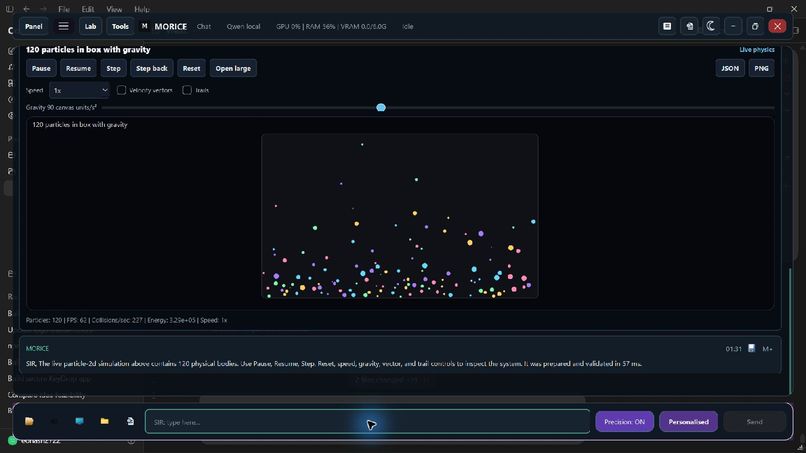Image resolution: width=806 pixels, height=453 pixels.
Task: Export simulation as JSON
Action: [730, 68]
